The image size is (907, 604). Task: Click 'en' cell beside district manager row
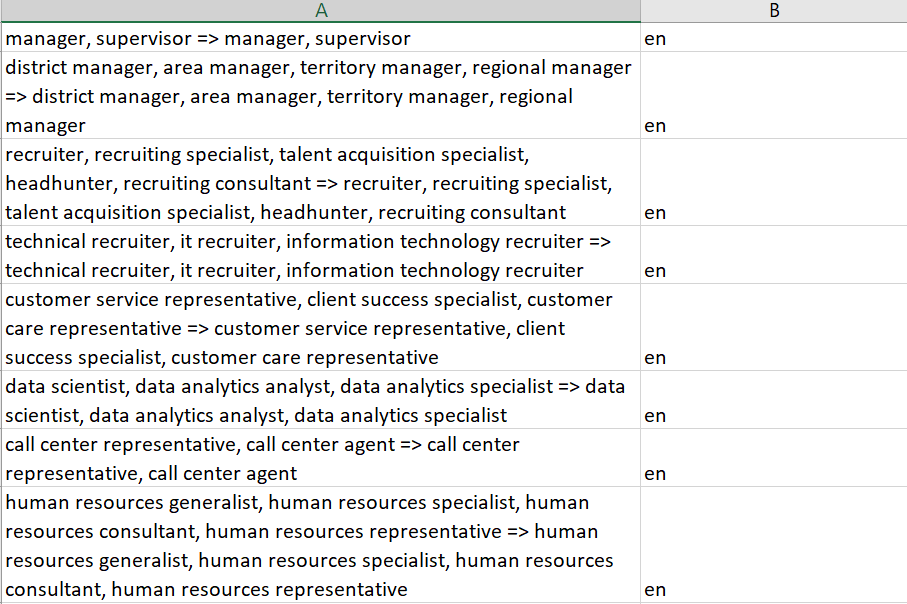774,95
